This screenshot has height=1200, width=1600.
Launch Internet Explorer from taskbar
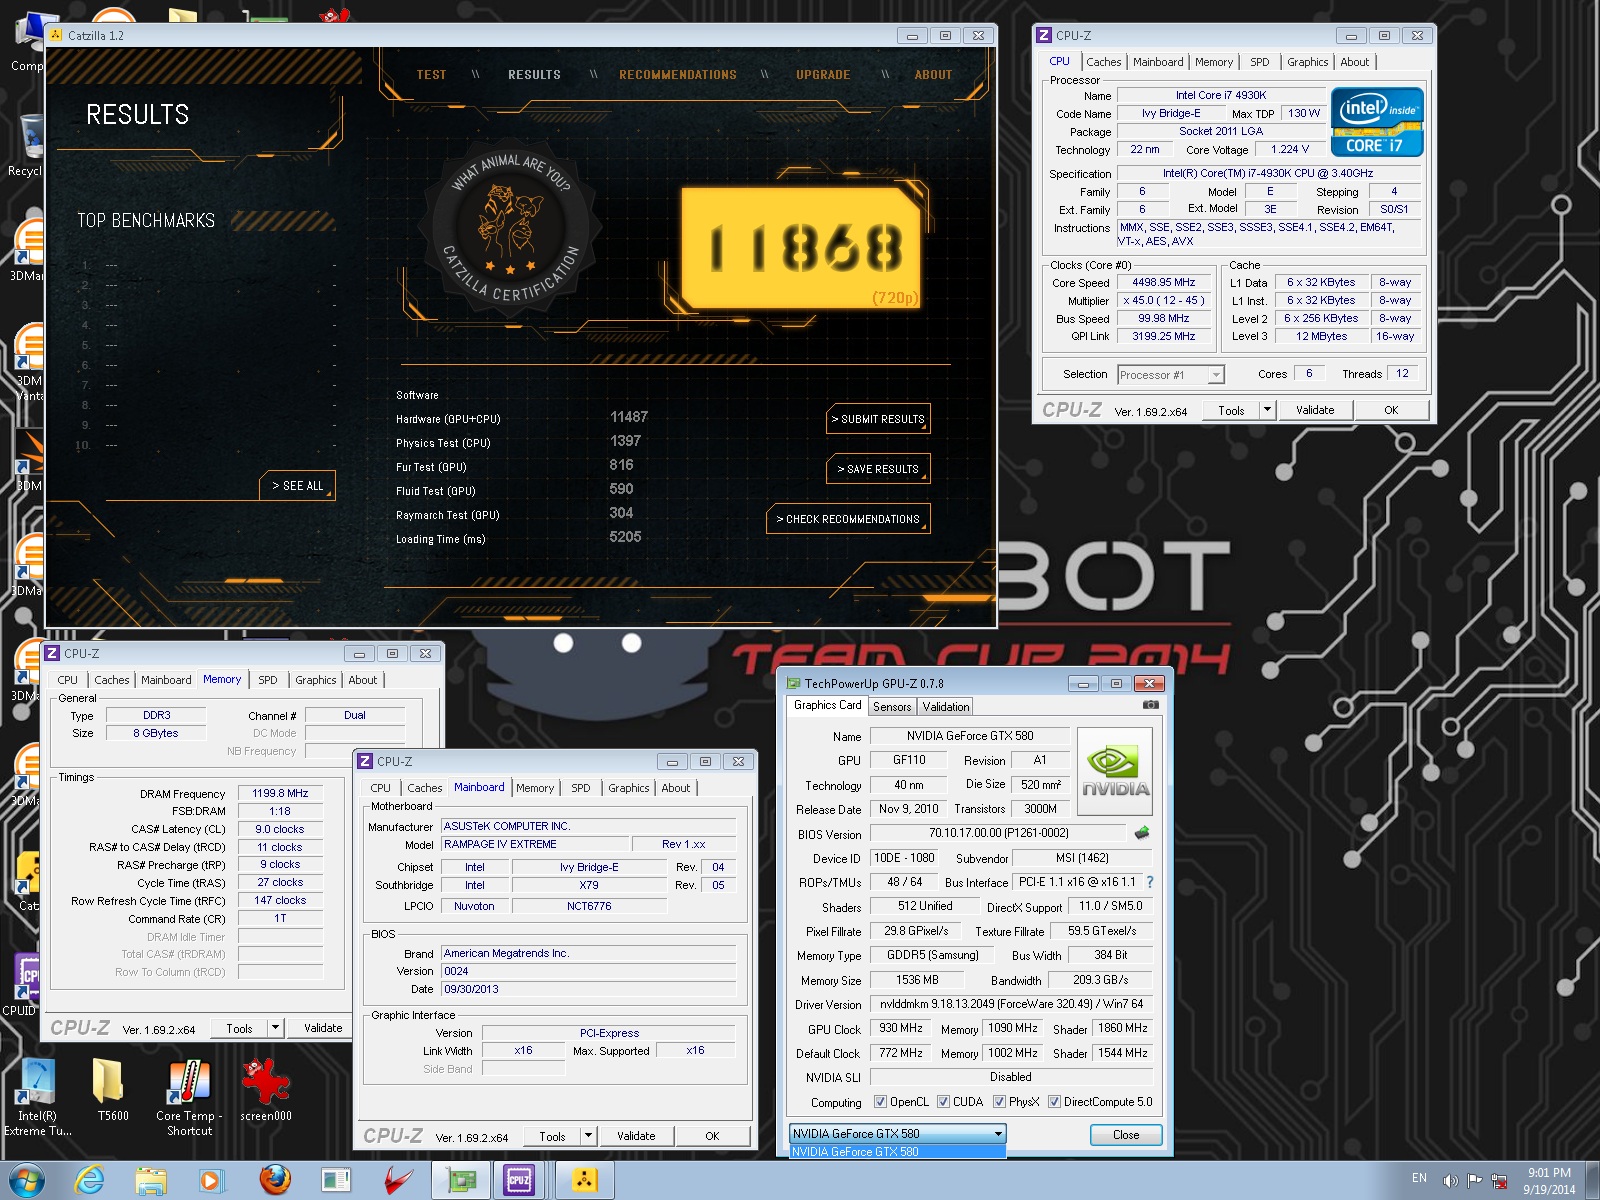click(89, 1180)
